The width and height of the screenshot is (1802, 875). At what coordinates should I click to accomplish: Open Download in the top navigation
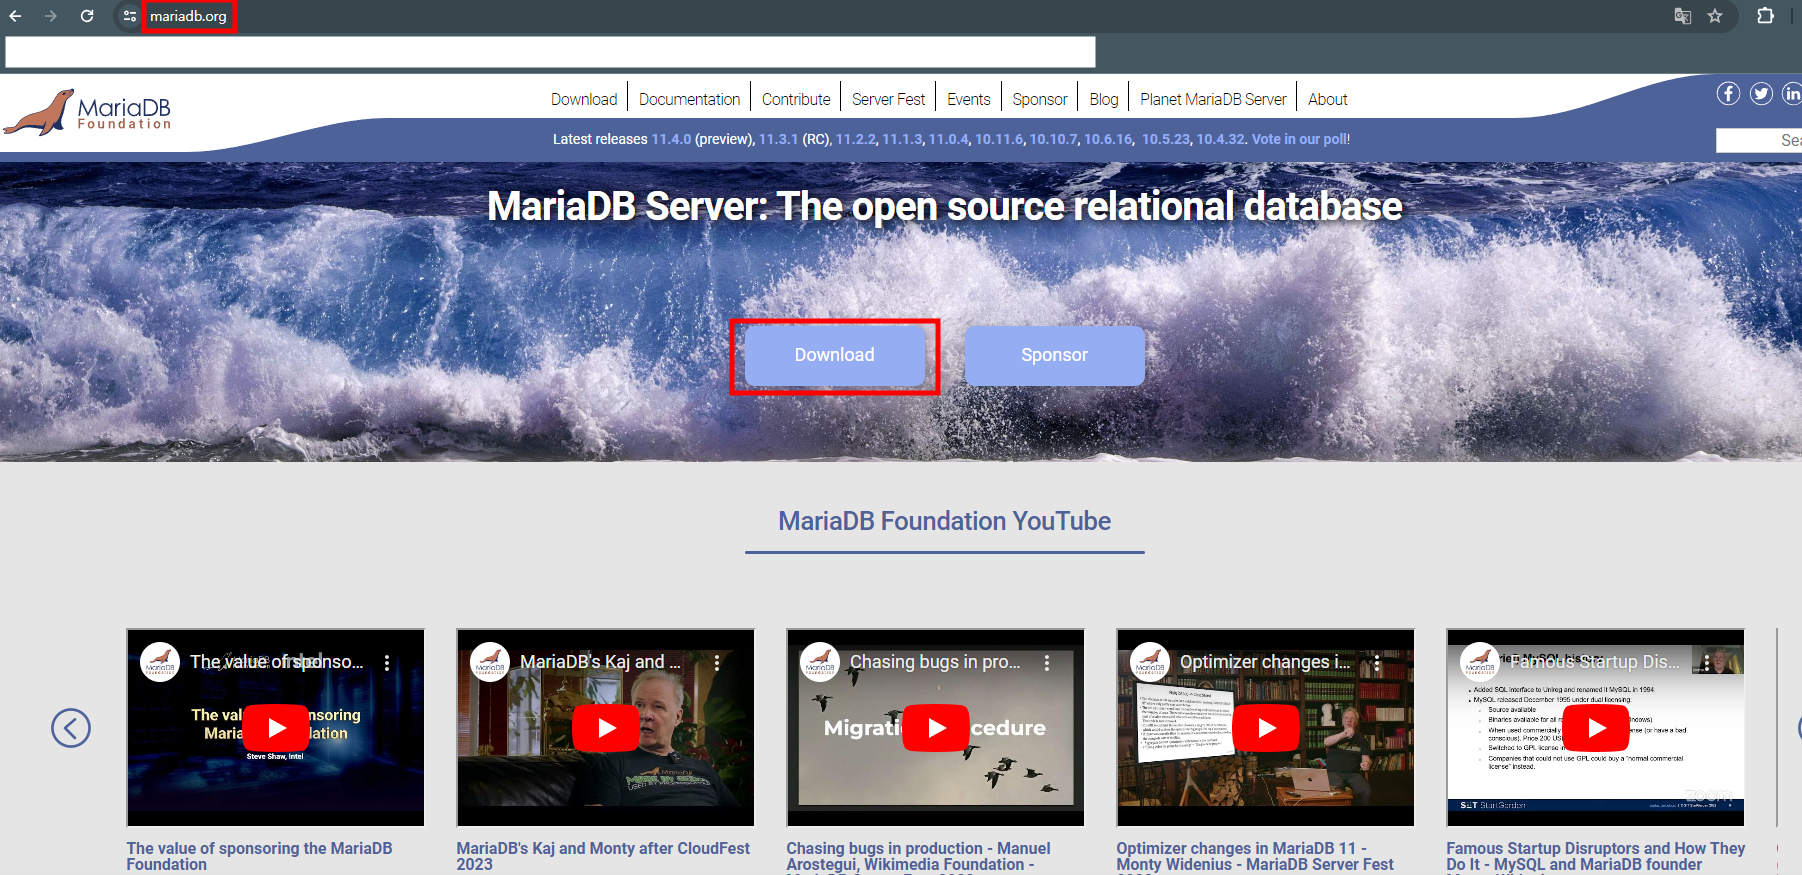coord(584,99)
